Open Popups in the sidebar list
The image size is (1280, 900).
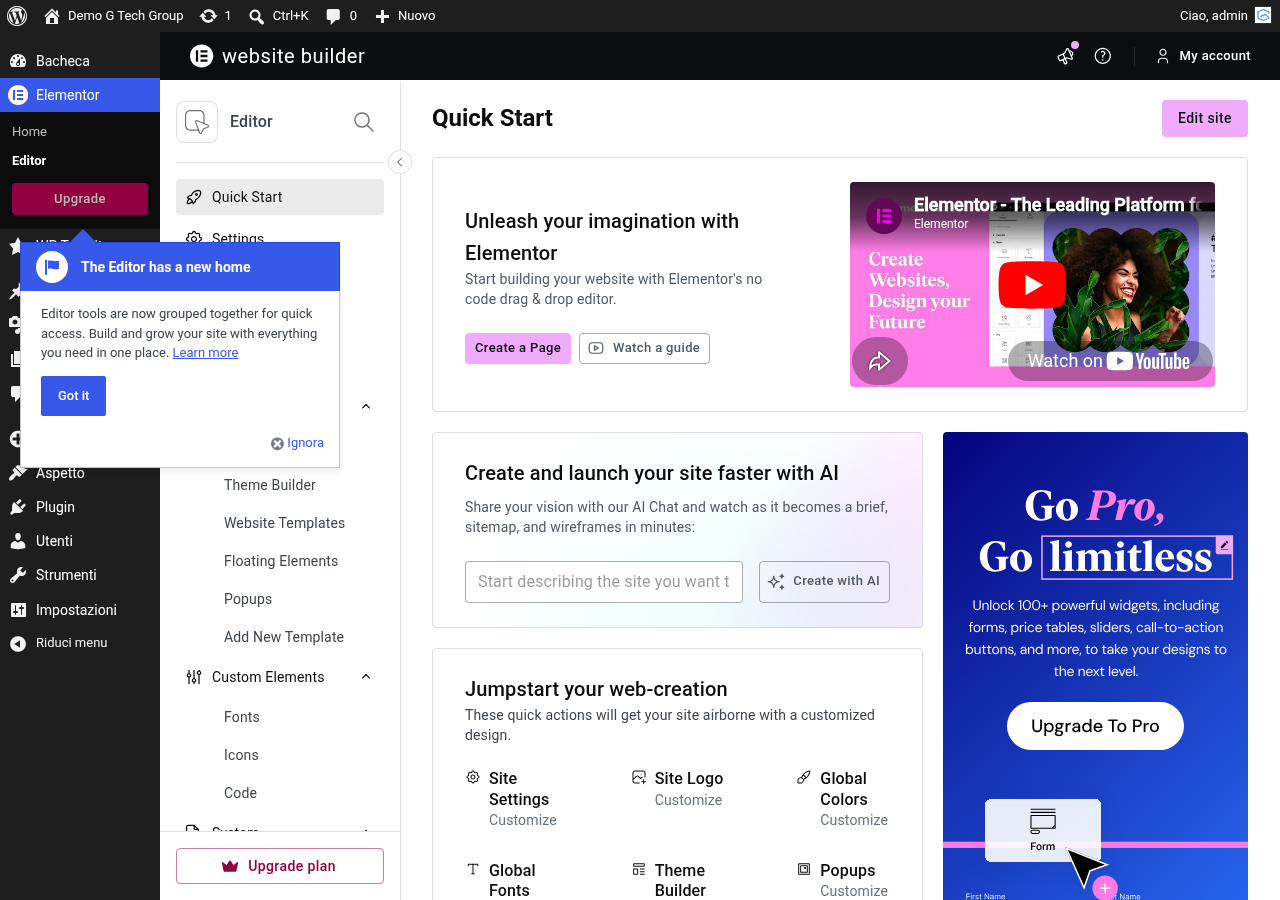(x=248, y=599)
